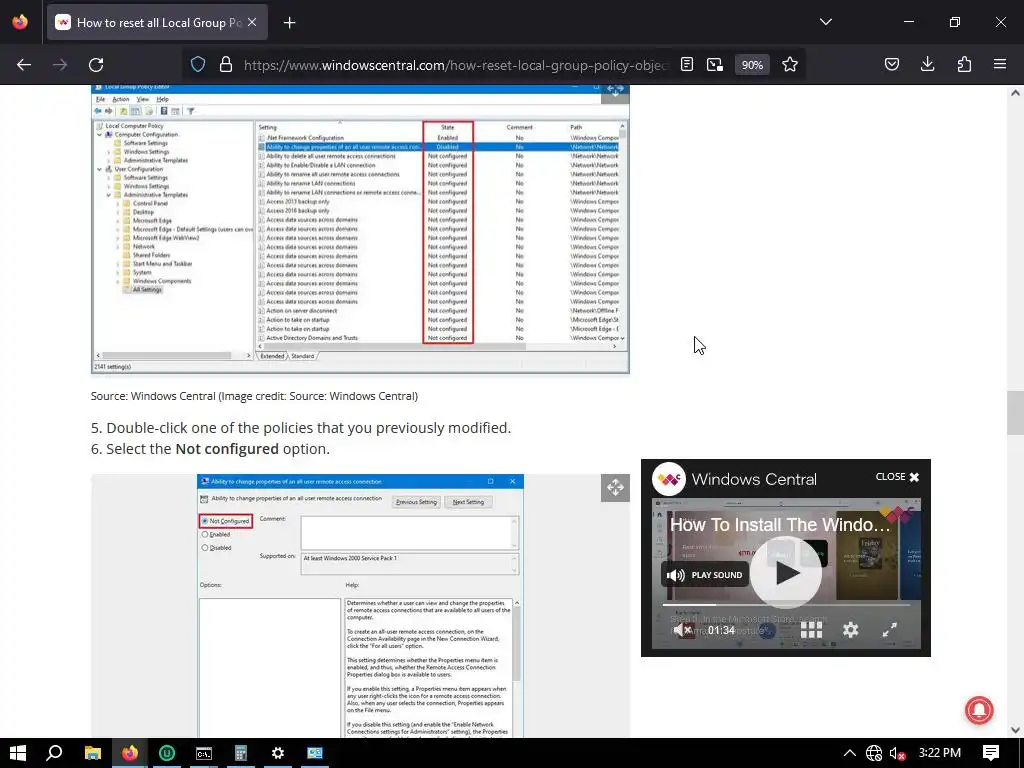Open clock showing 3:22 PM
This screenshot has width=1024, height=768.
[939, 753]
